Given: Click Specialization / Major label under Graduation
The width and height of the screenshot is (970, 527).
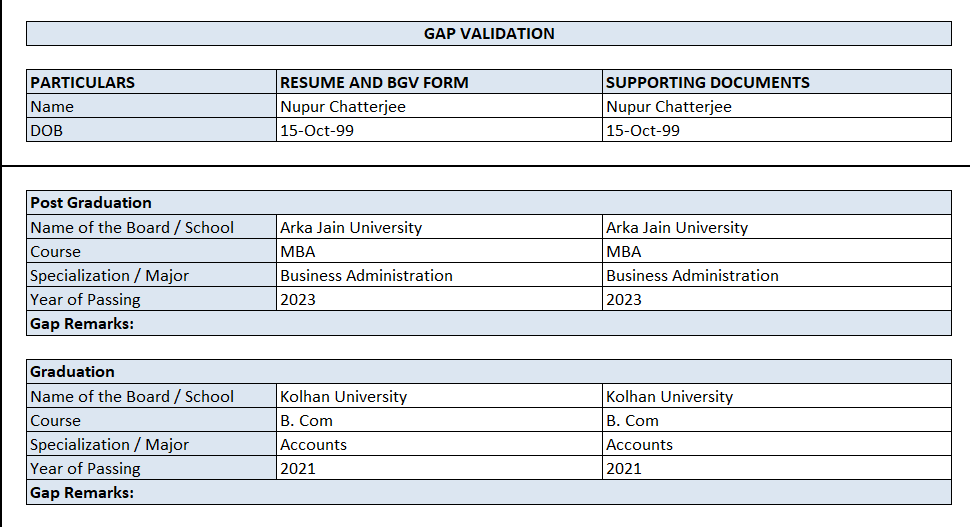Looking at the screenshot, I should [x=109, y=445].
